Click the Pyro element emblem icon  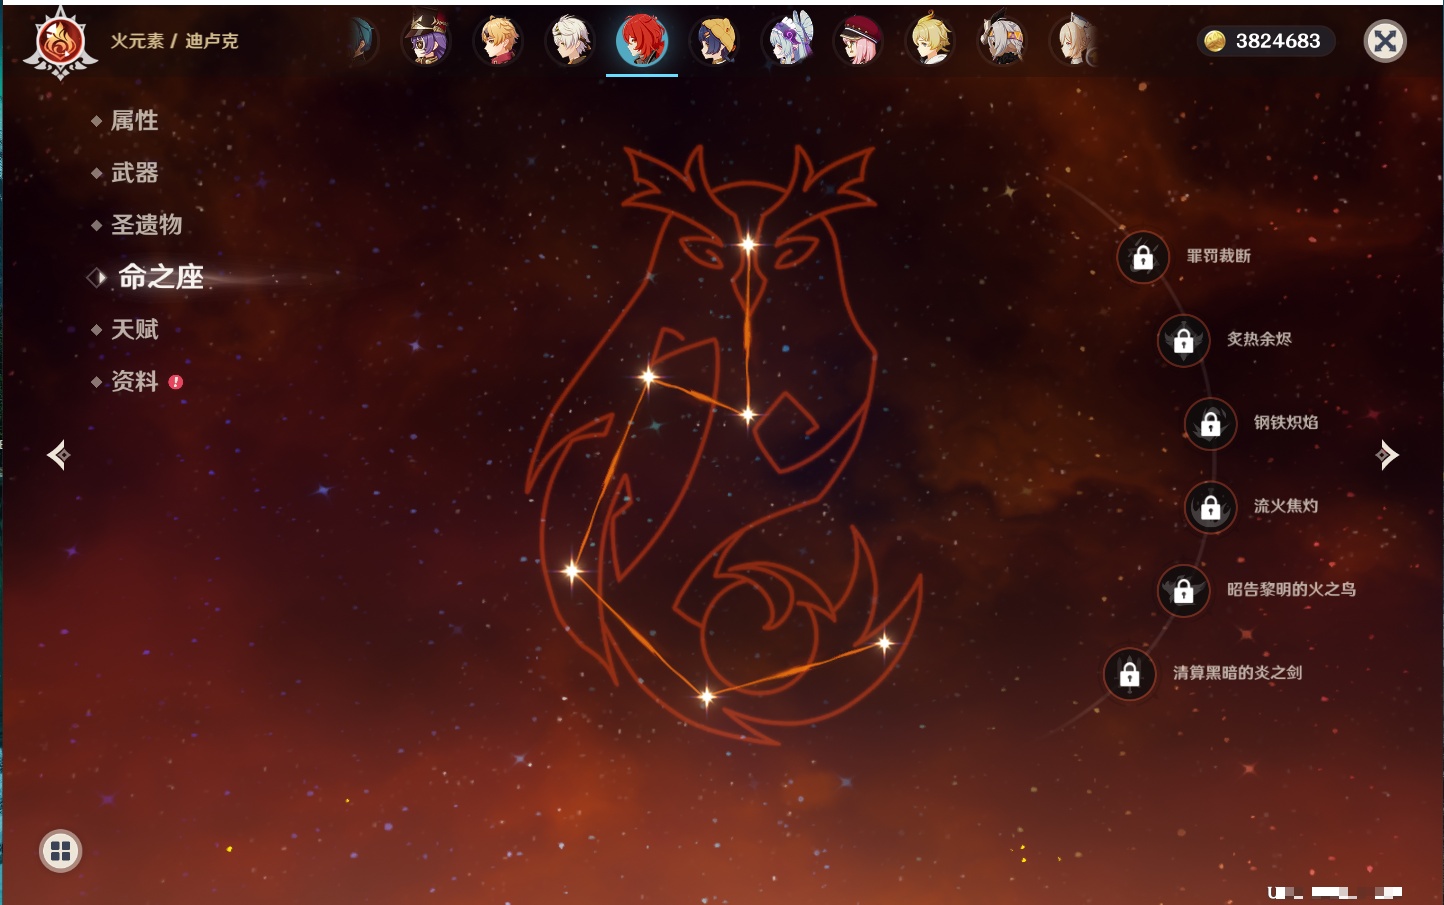60,42
